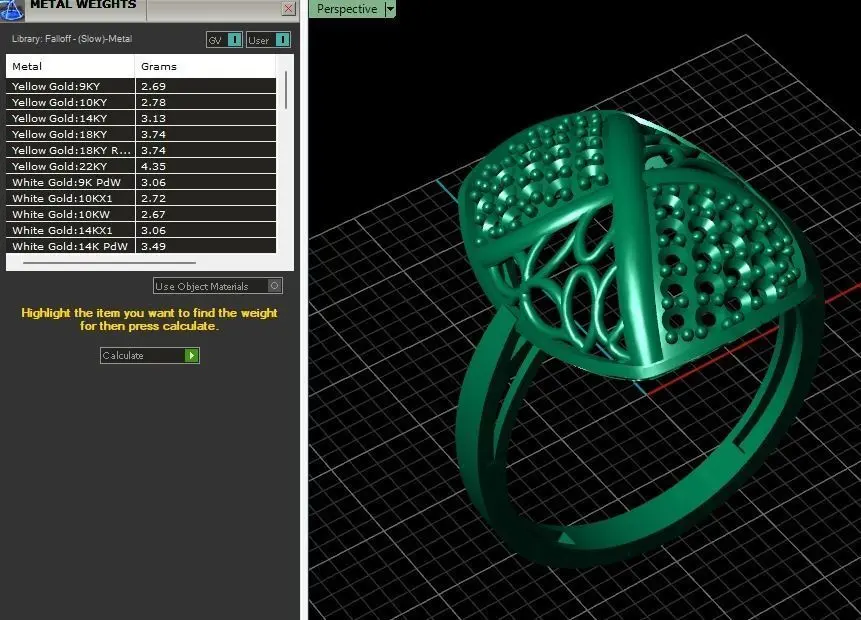Click the Grams column header

[x=205, y=66]
